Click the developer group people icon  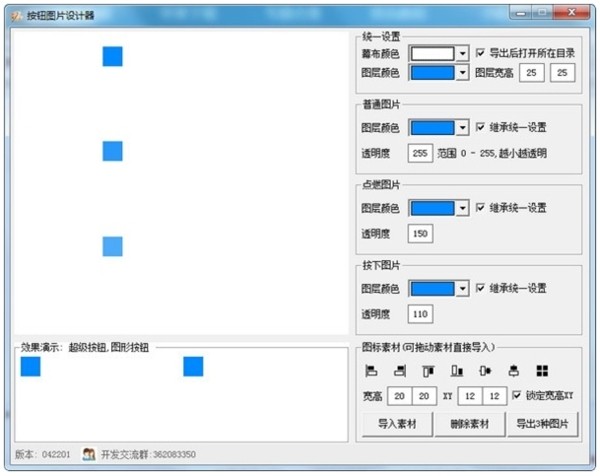point(89,454)
